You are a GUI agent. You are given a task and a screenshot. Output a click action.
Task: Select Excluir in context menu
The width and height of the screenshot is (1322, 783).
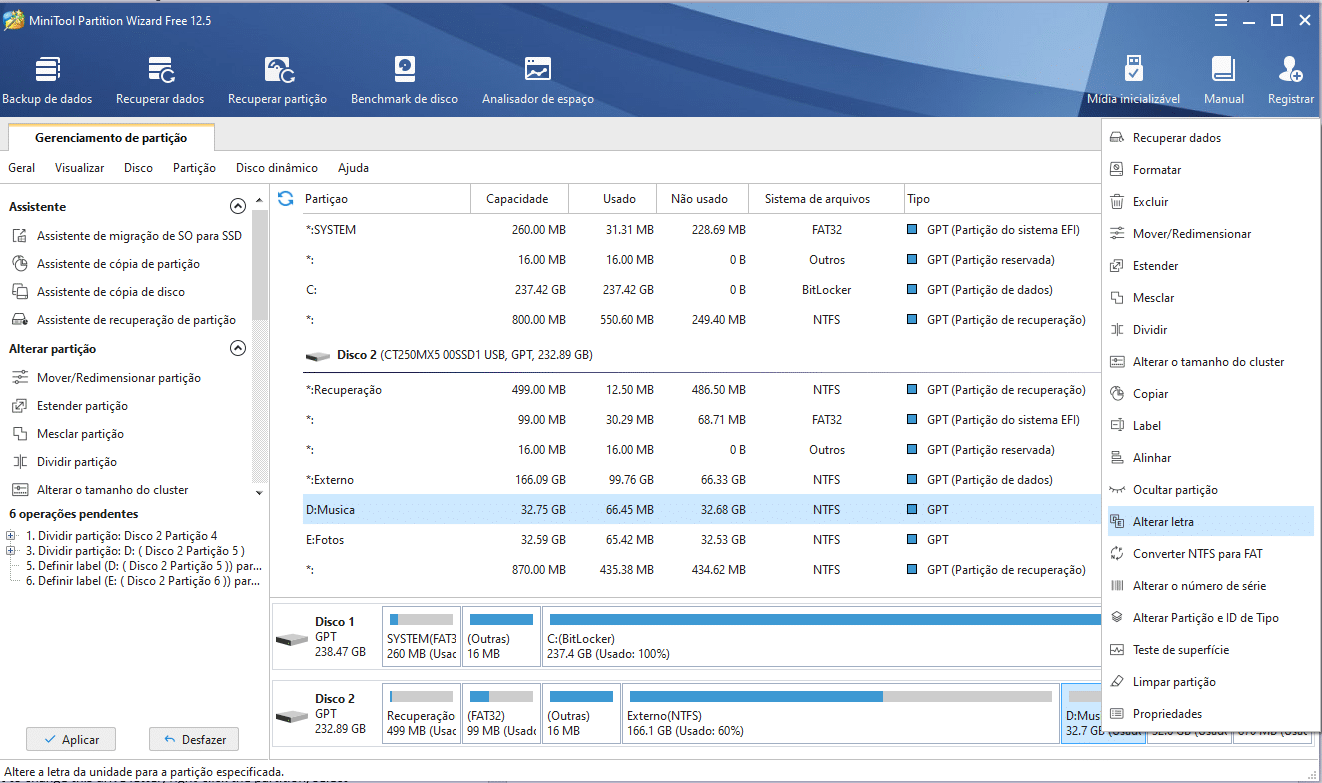(1211, 202)
